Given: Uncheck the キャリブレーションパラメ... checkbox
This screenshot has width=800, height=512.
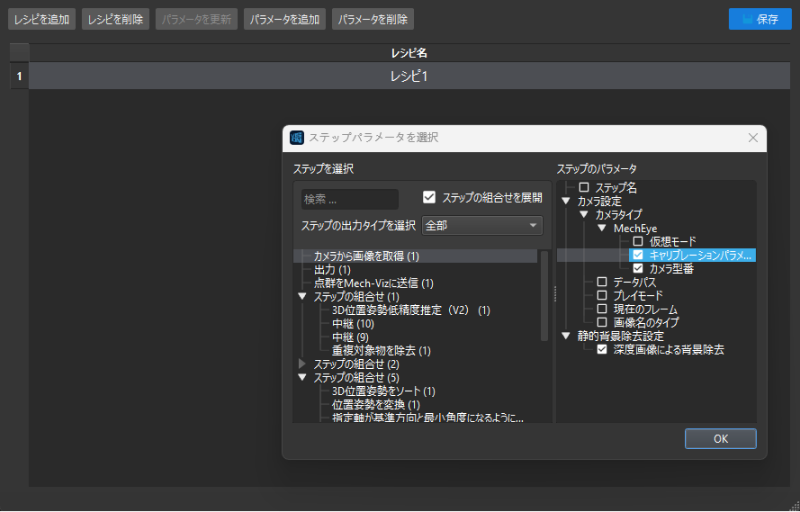Looking at the screenshot, I should [638, 255].
